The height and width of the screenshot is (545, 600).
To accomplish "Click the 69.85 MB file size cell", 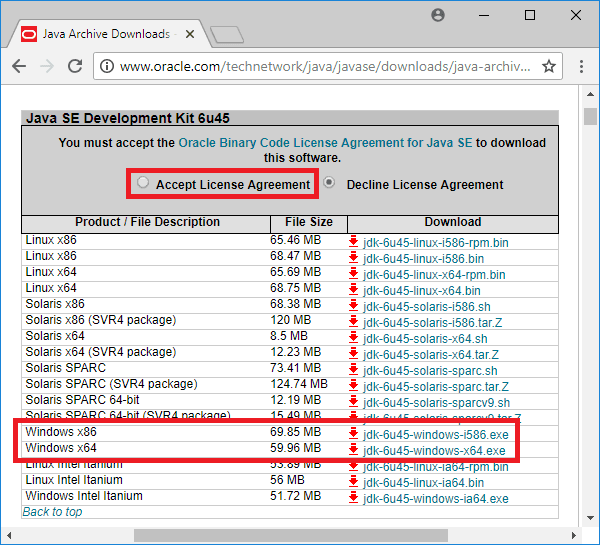I will coord(295,432).
